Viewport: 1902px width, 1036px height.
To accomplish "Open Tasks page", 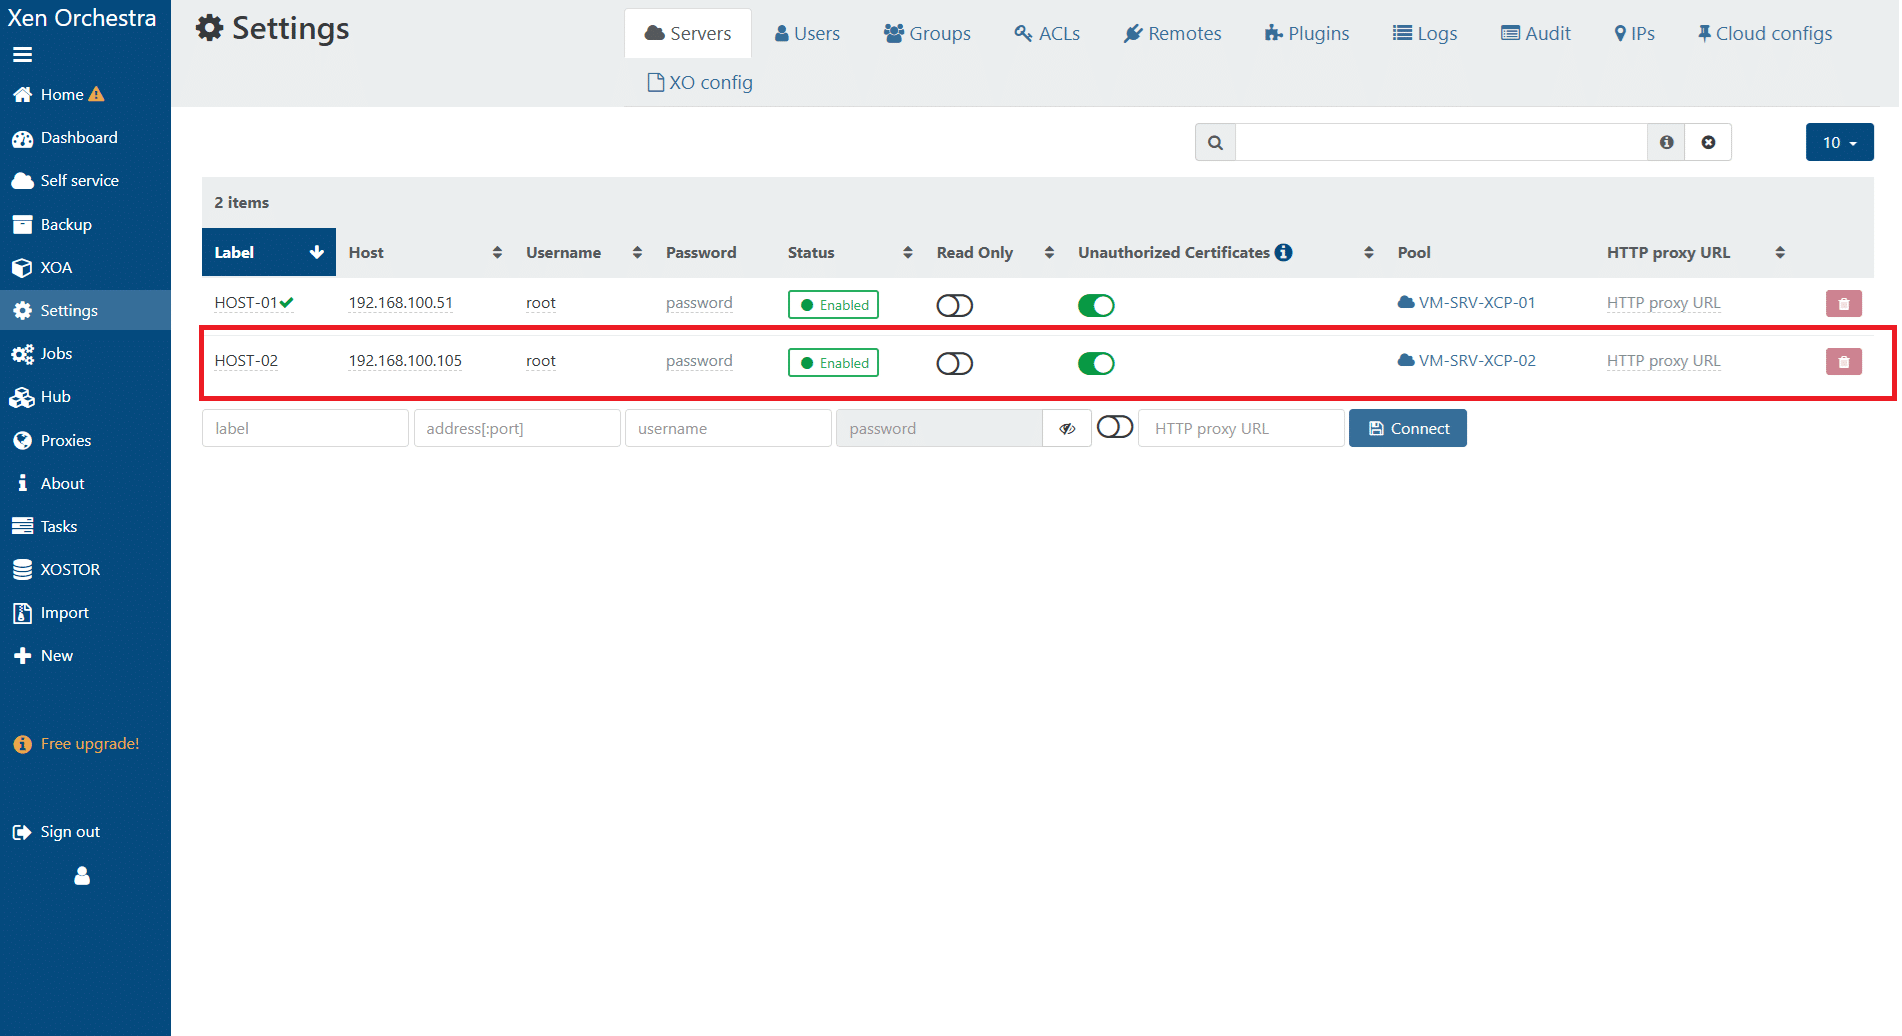I will point(45,526).
